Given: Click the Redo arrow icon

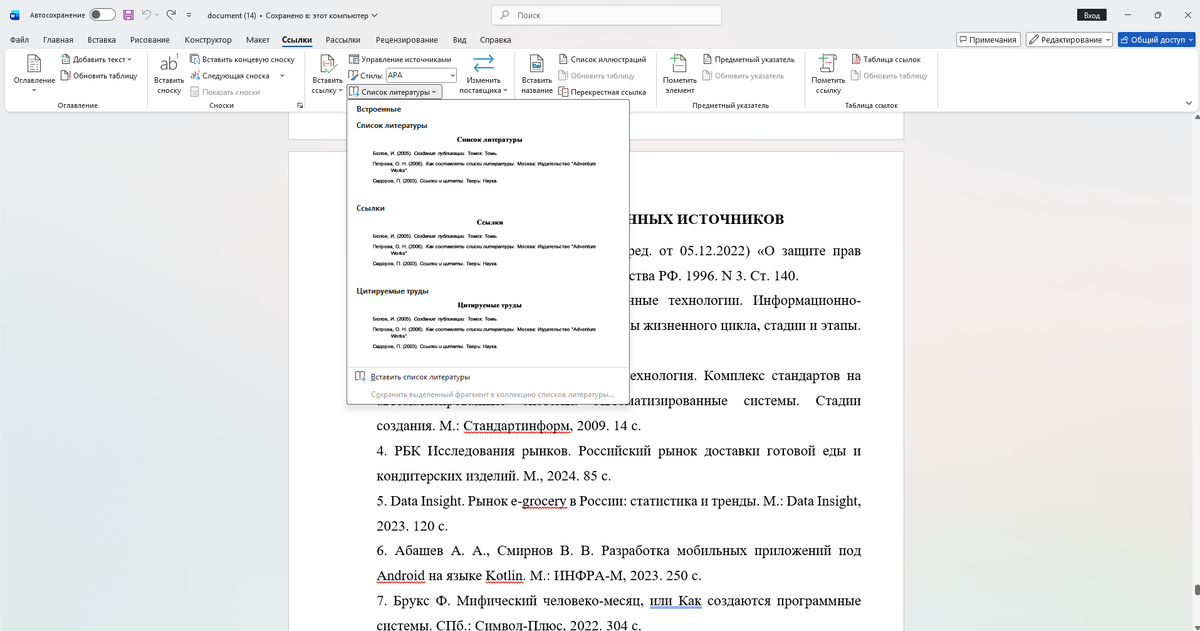Looking at the screenshot, I should 172,15.
